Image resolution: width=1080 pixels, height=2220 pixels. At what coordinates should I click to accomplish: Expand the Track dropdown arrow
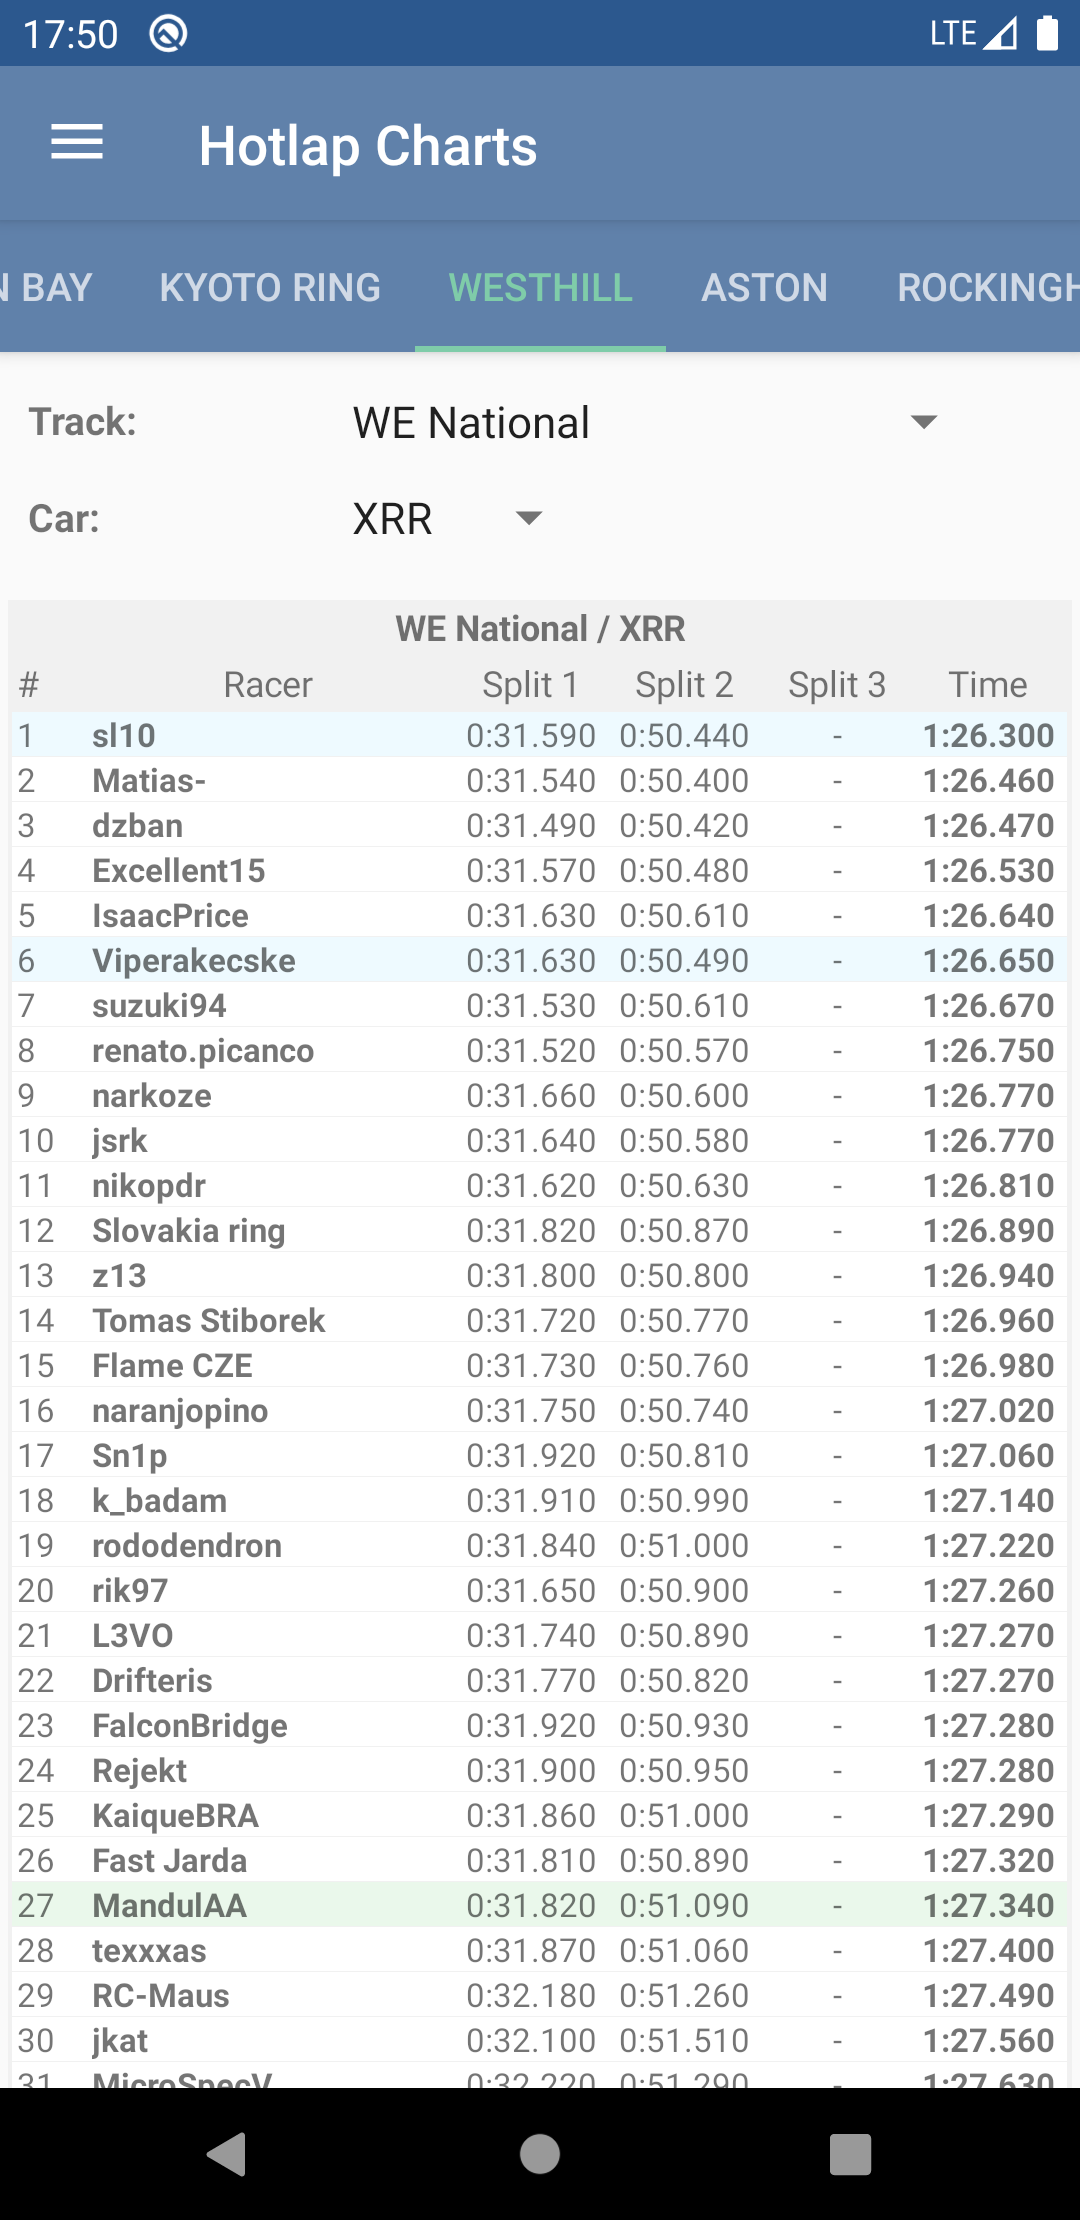[924, 422]
